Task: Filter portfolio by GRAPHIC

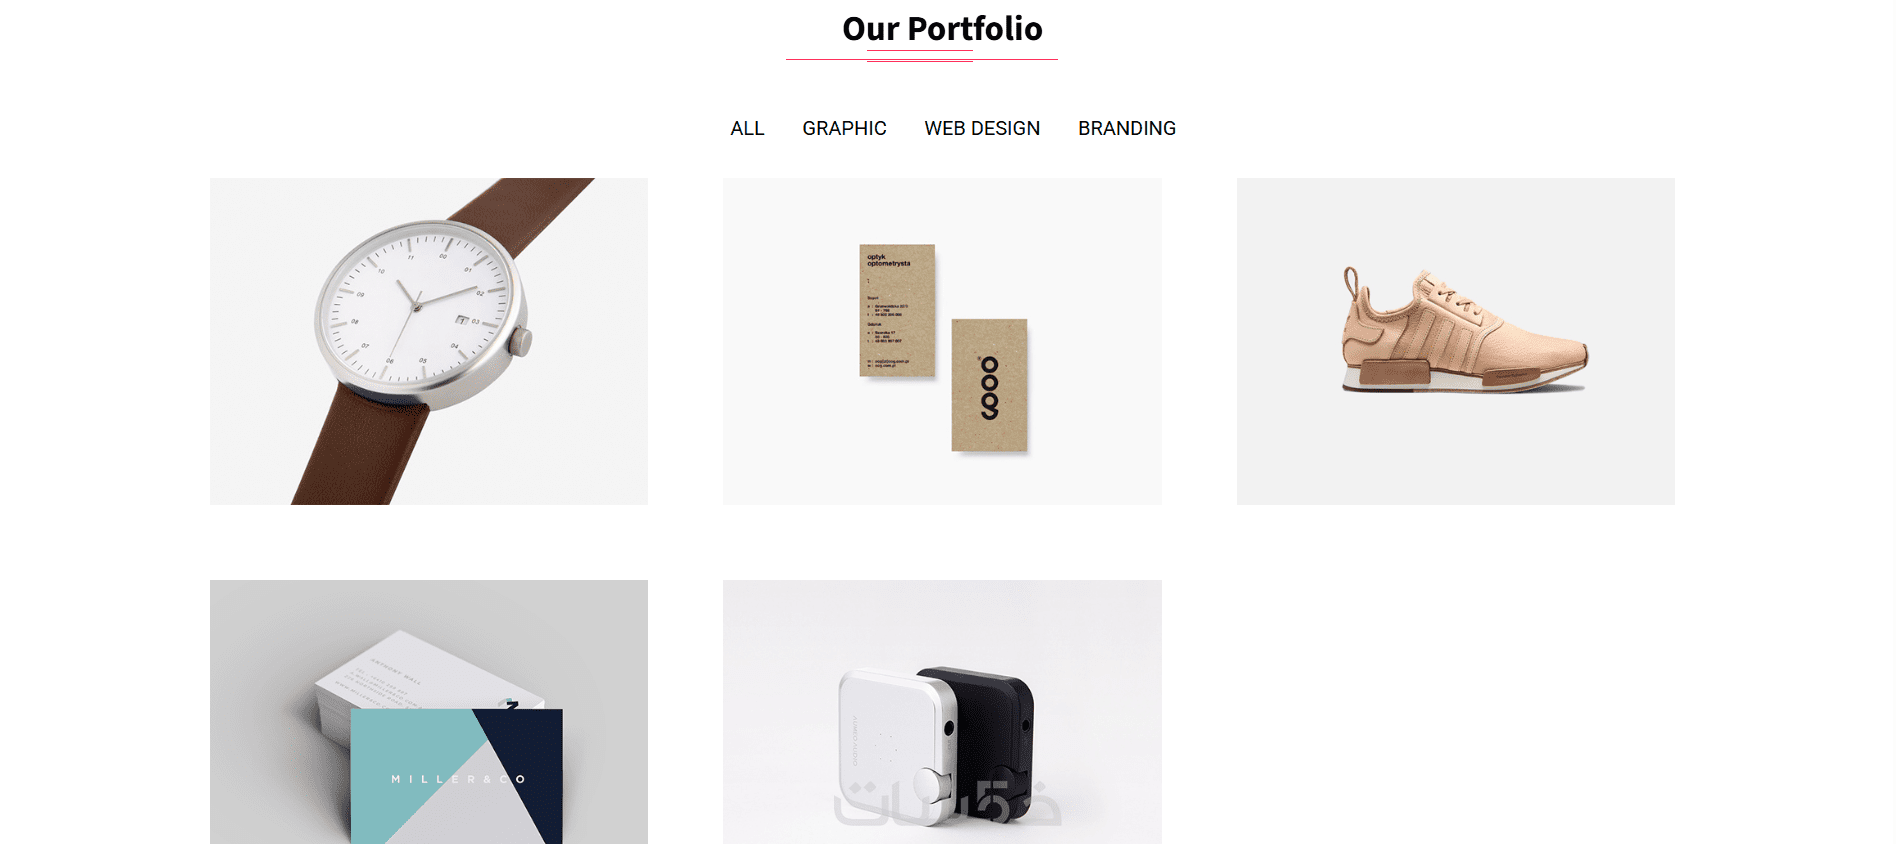Action: (844, 128)
